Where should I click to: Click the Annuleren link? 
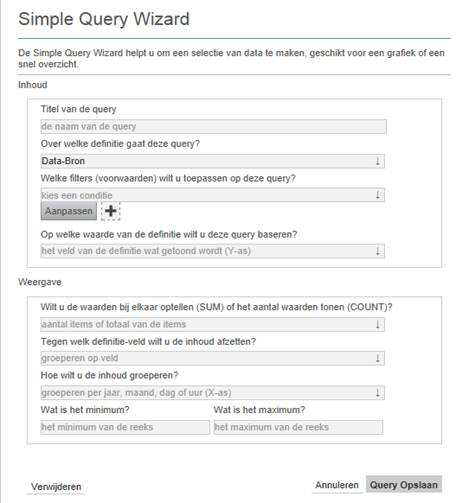click(337, 485)
